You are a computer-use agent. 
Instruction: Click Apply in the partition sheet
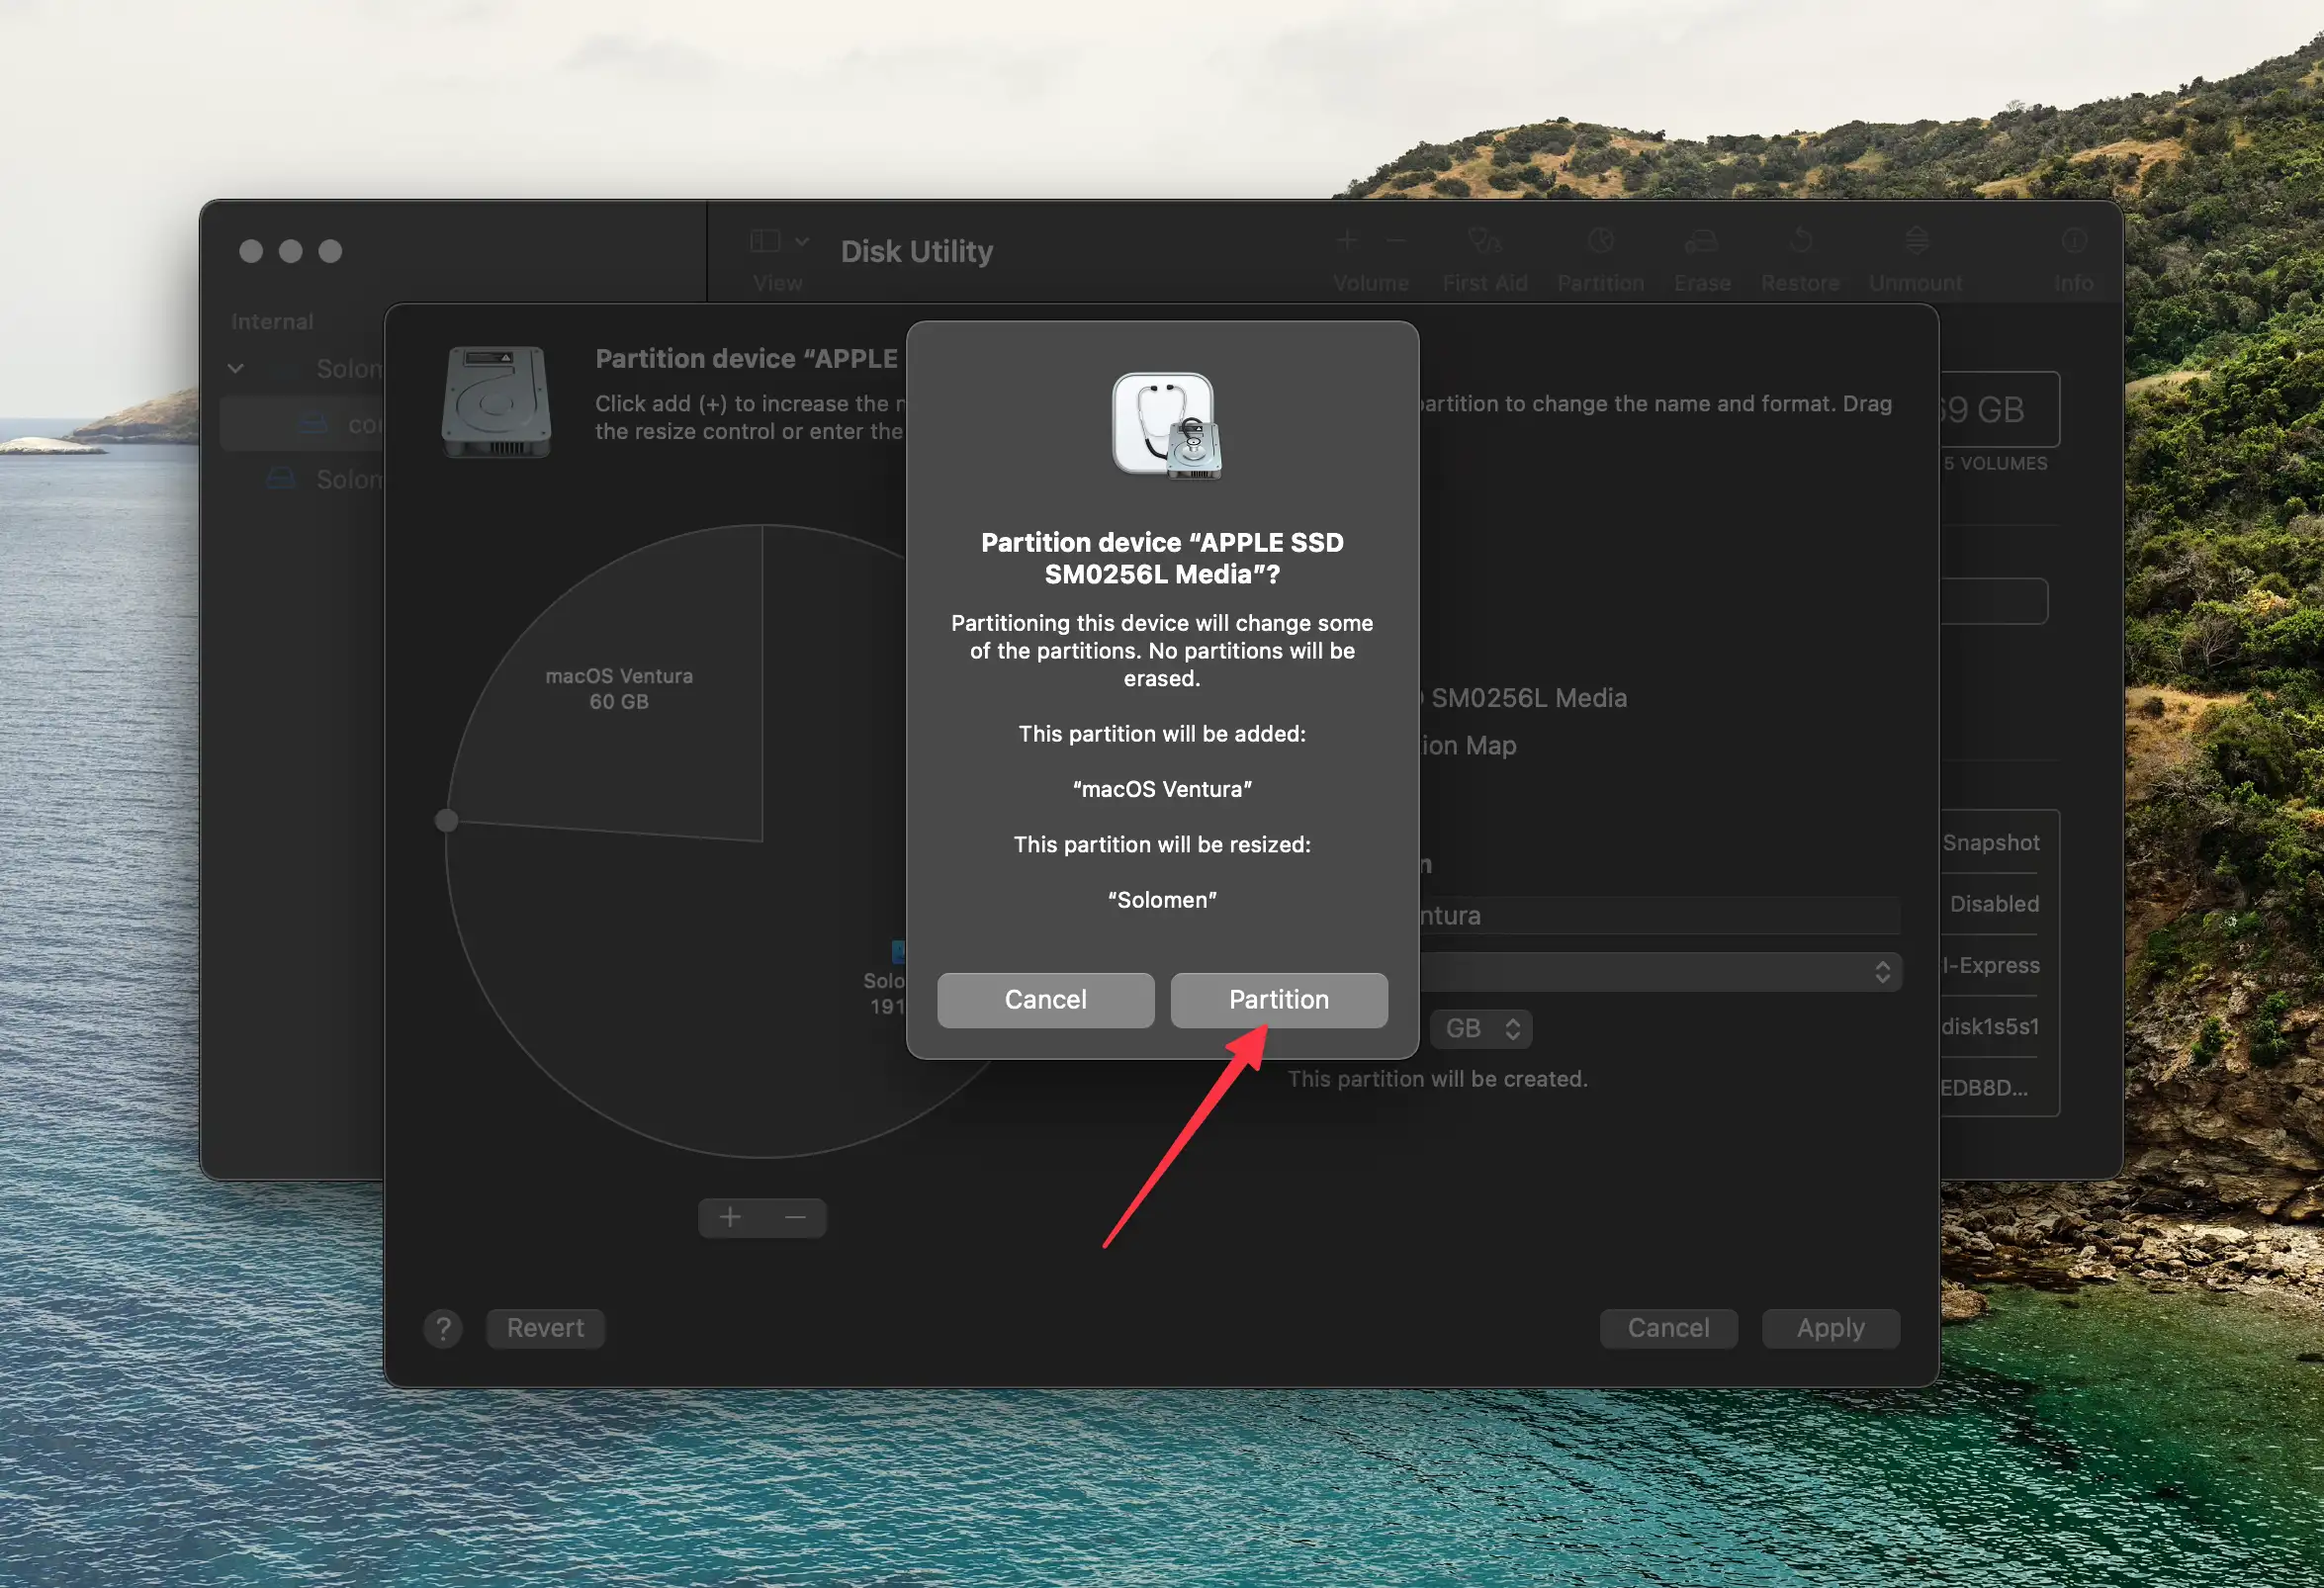(1830, 1328)
